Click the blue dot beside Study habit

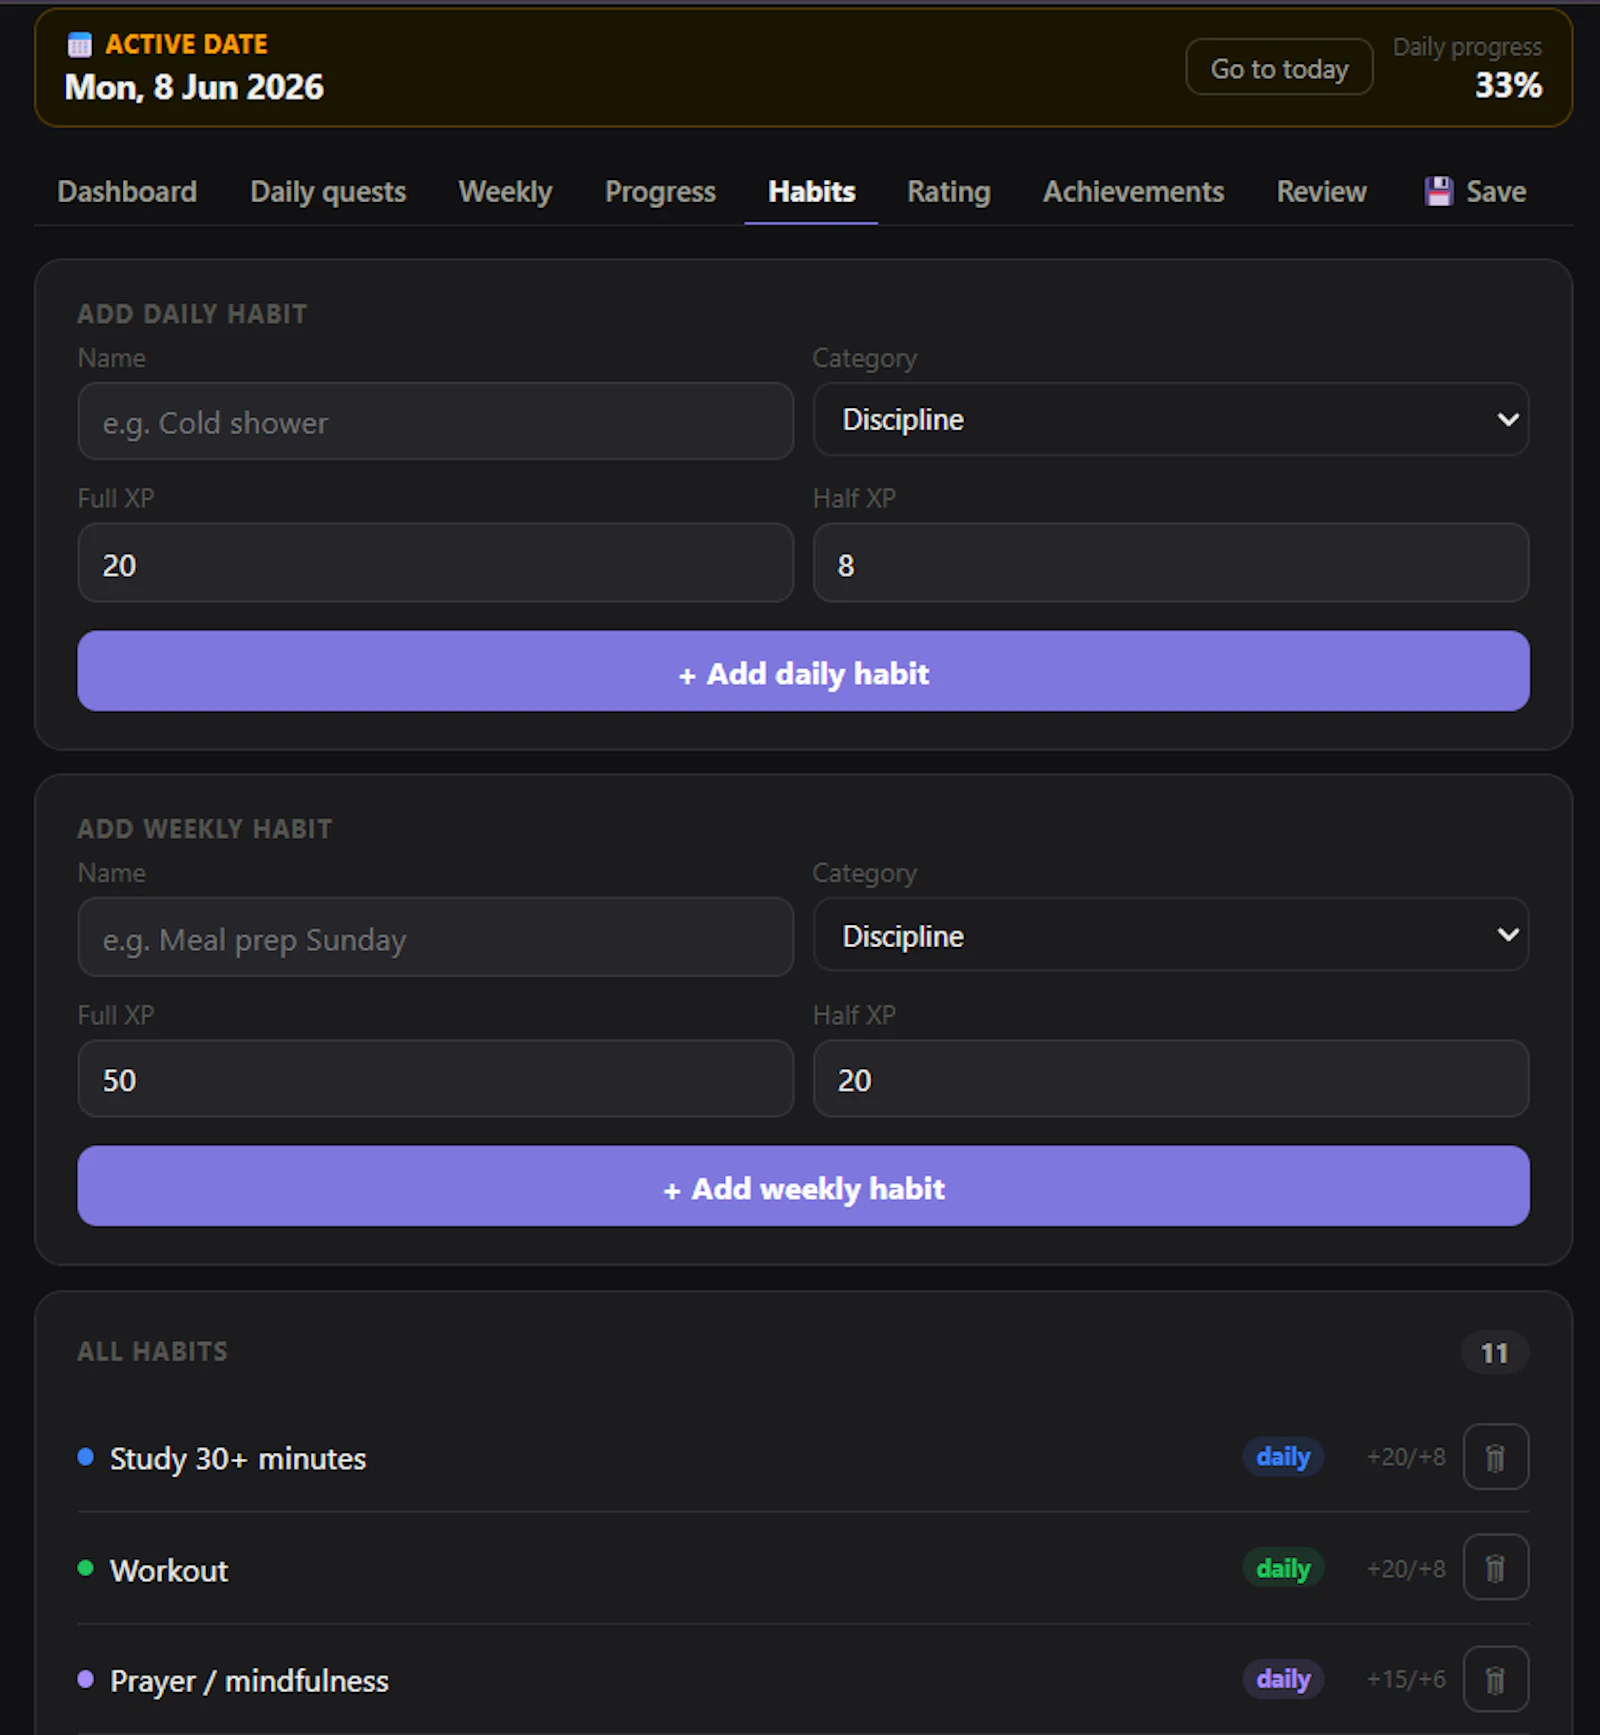(x=86, y=1456)
